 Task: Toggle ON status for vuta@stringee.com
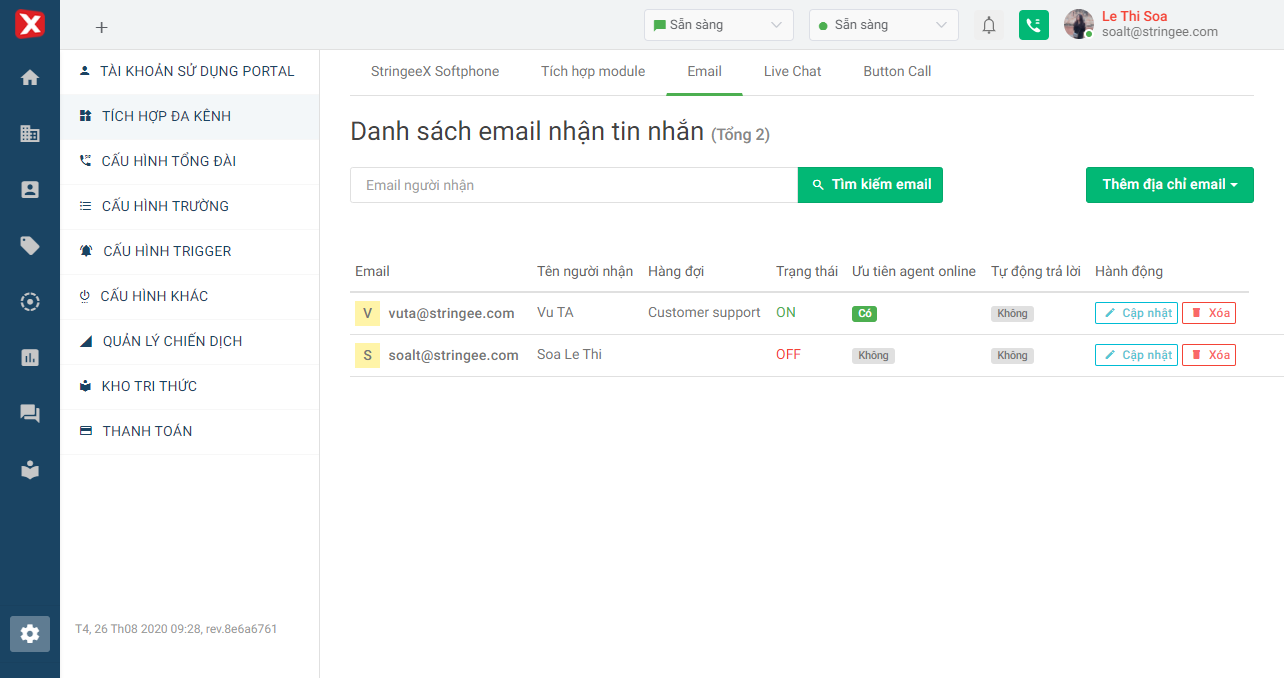tap(786, 313)
